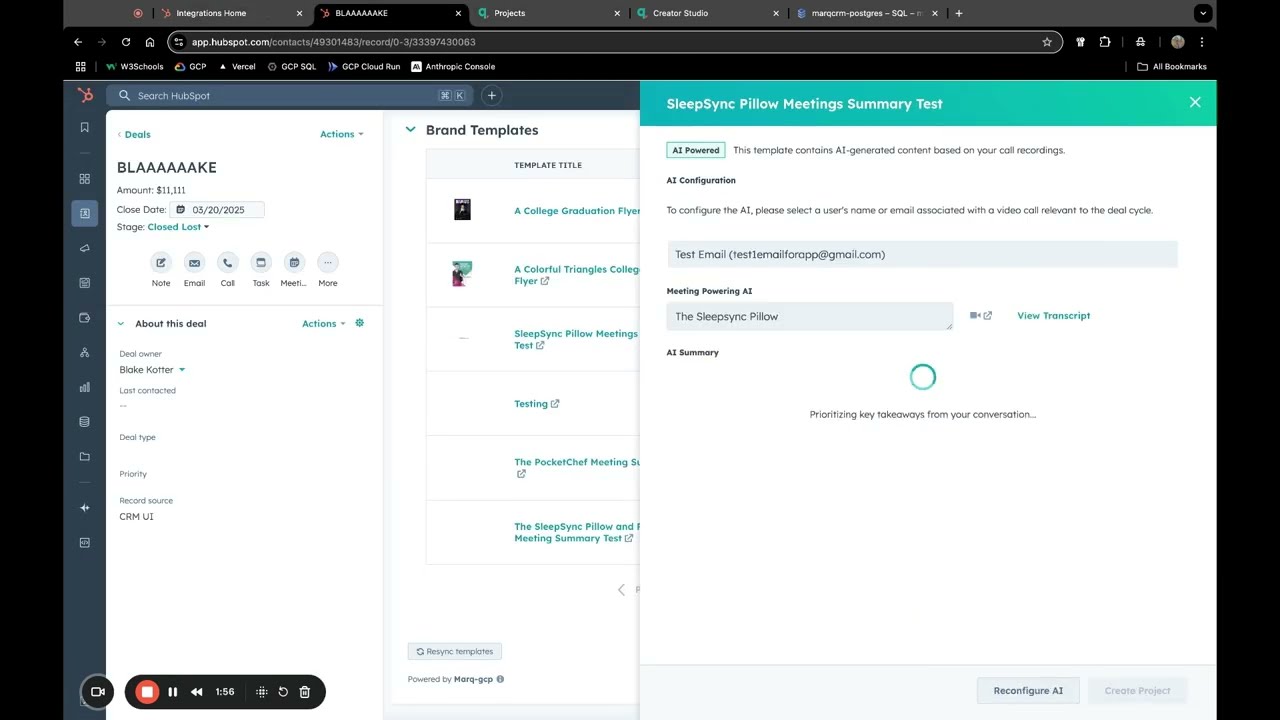This screenshot has height=720, width=1280.
Task: Open the Close Date picker field
Action: (217, 210)
